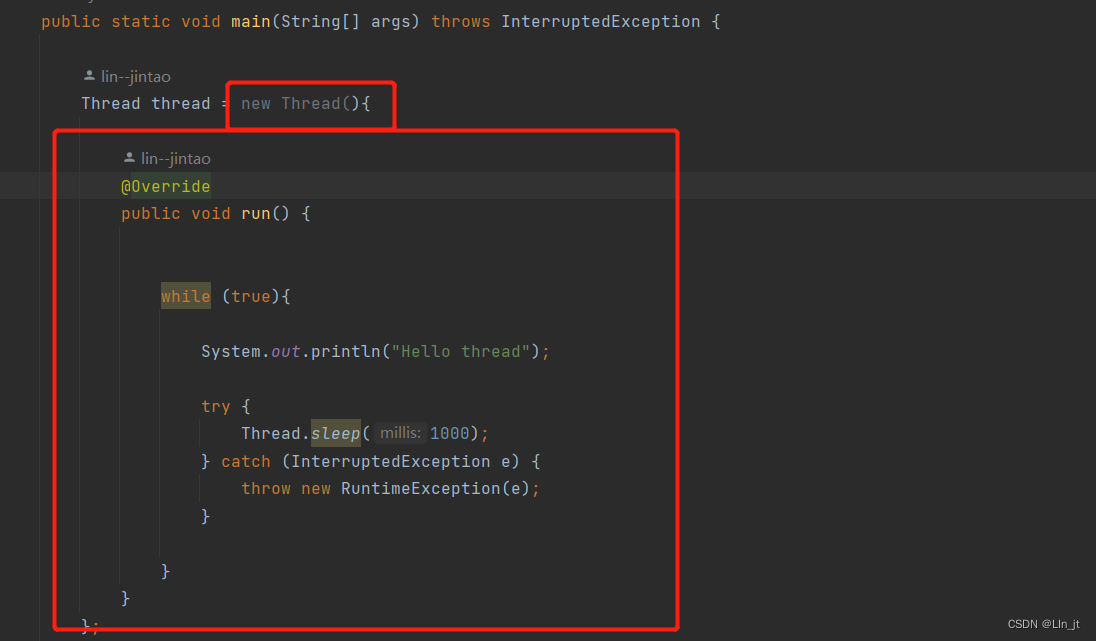Click the throw keyword
This screenshot has width=1096, height=641.
click(x=266, y=489)
